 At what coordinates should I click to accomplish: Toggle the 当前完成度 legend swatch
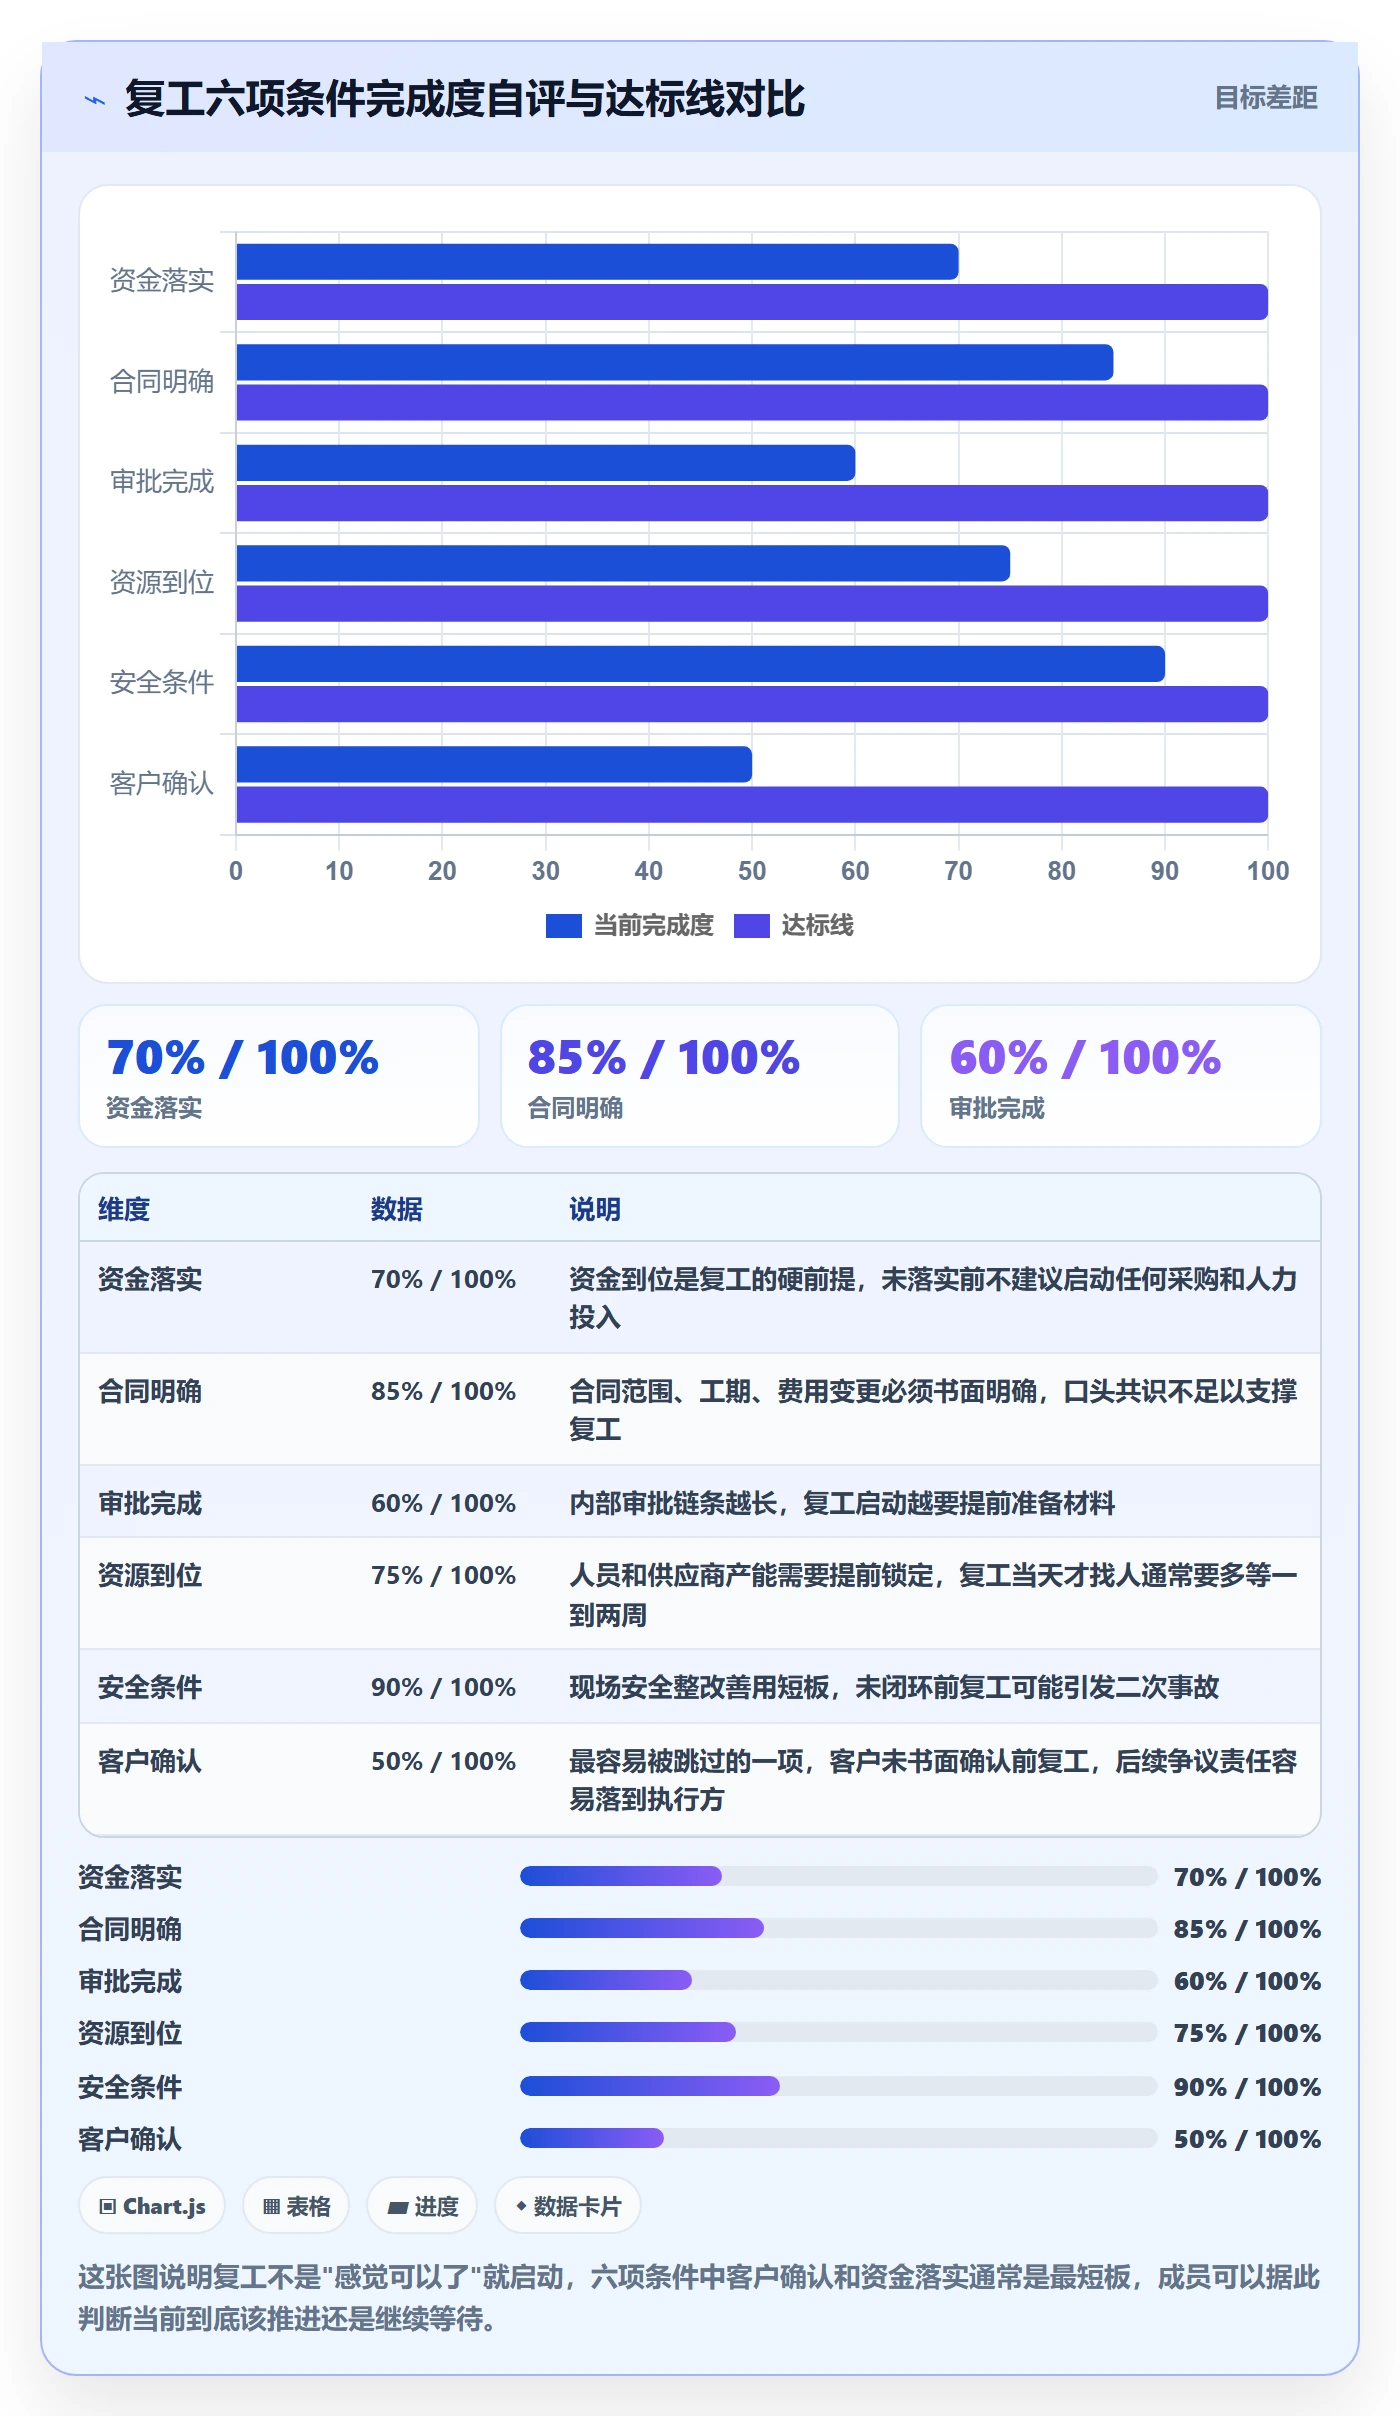[x=564, y=926]
